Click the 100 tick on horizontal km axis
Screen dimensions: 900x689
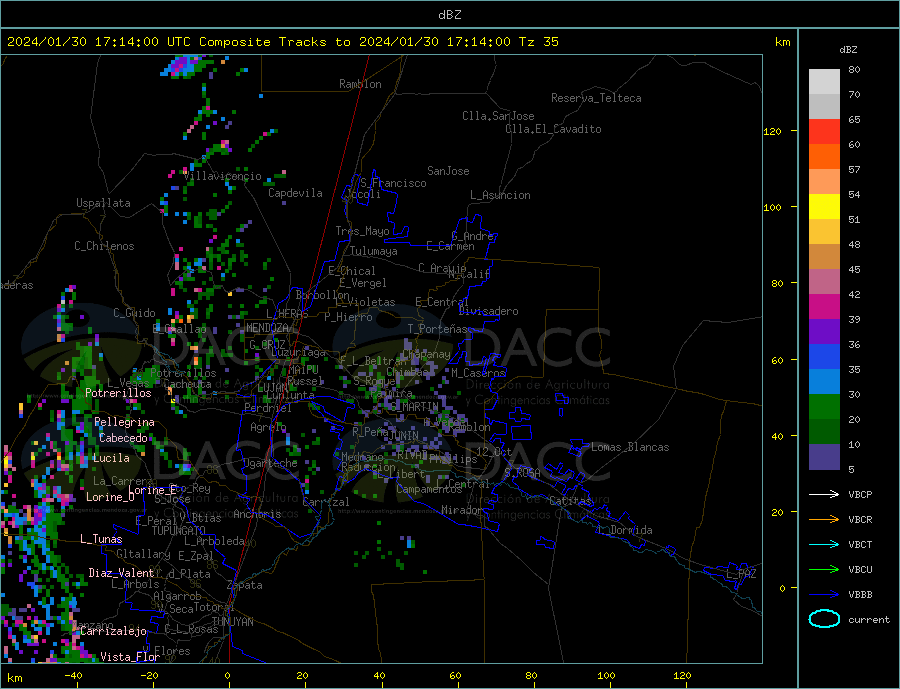606,675
